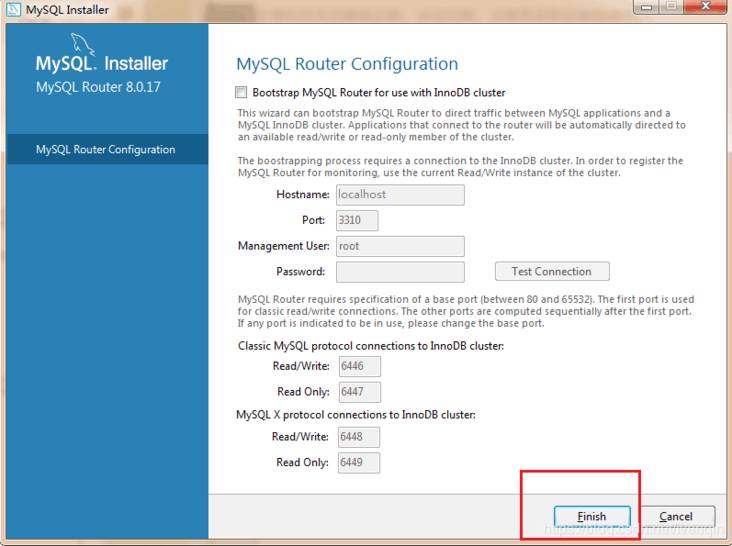
Task: Select MySQL Router Configuration step in sidebar
Action: coord(107,149)
